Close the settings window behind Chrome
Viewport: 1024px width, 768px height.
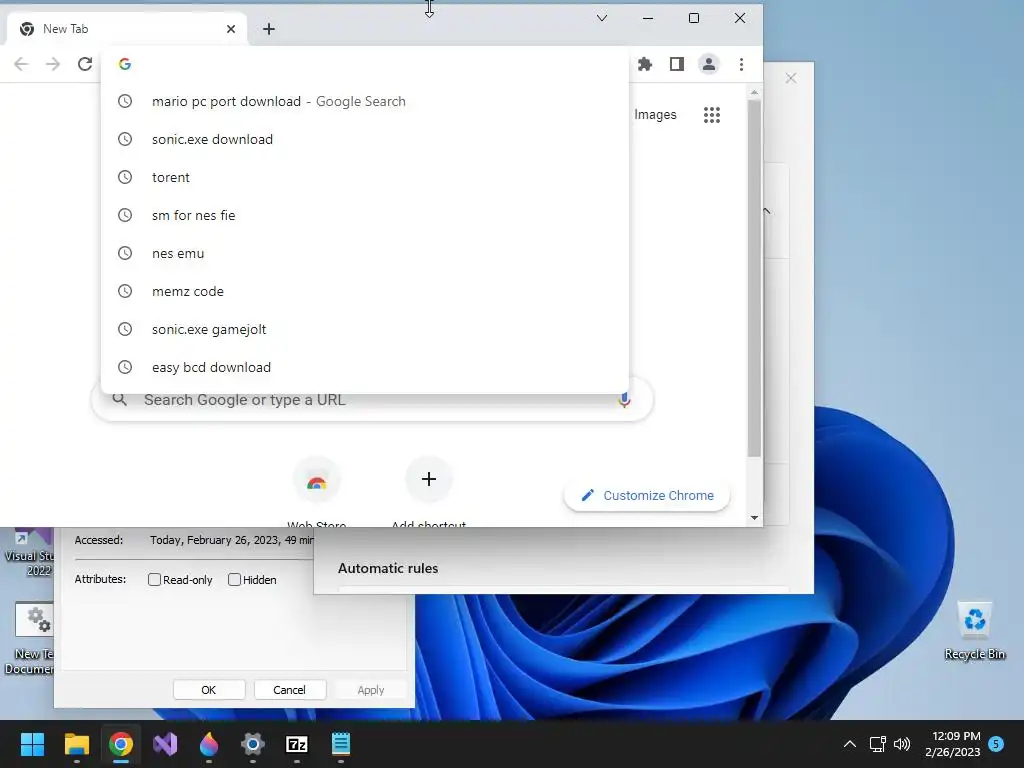pyautogui.click(x=791, y=78)
